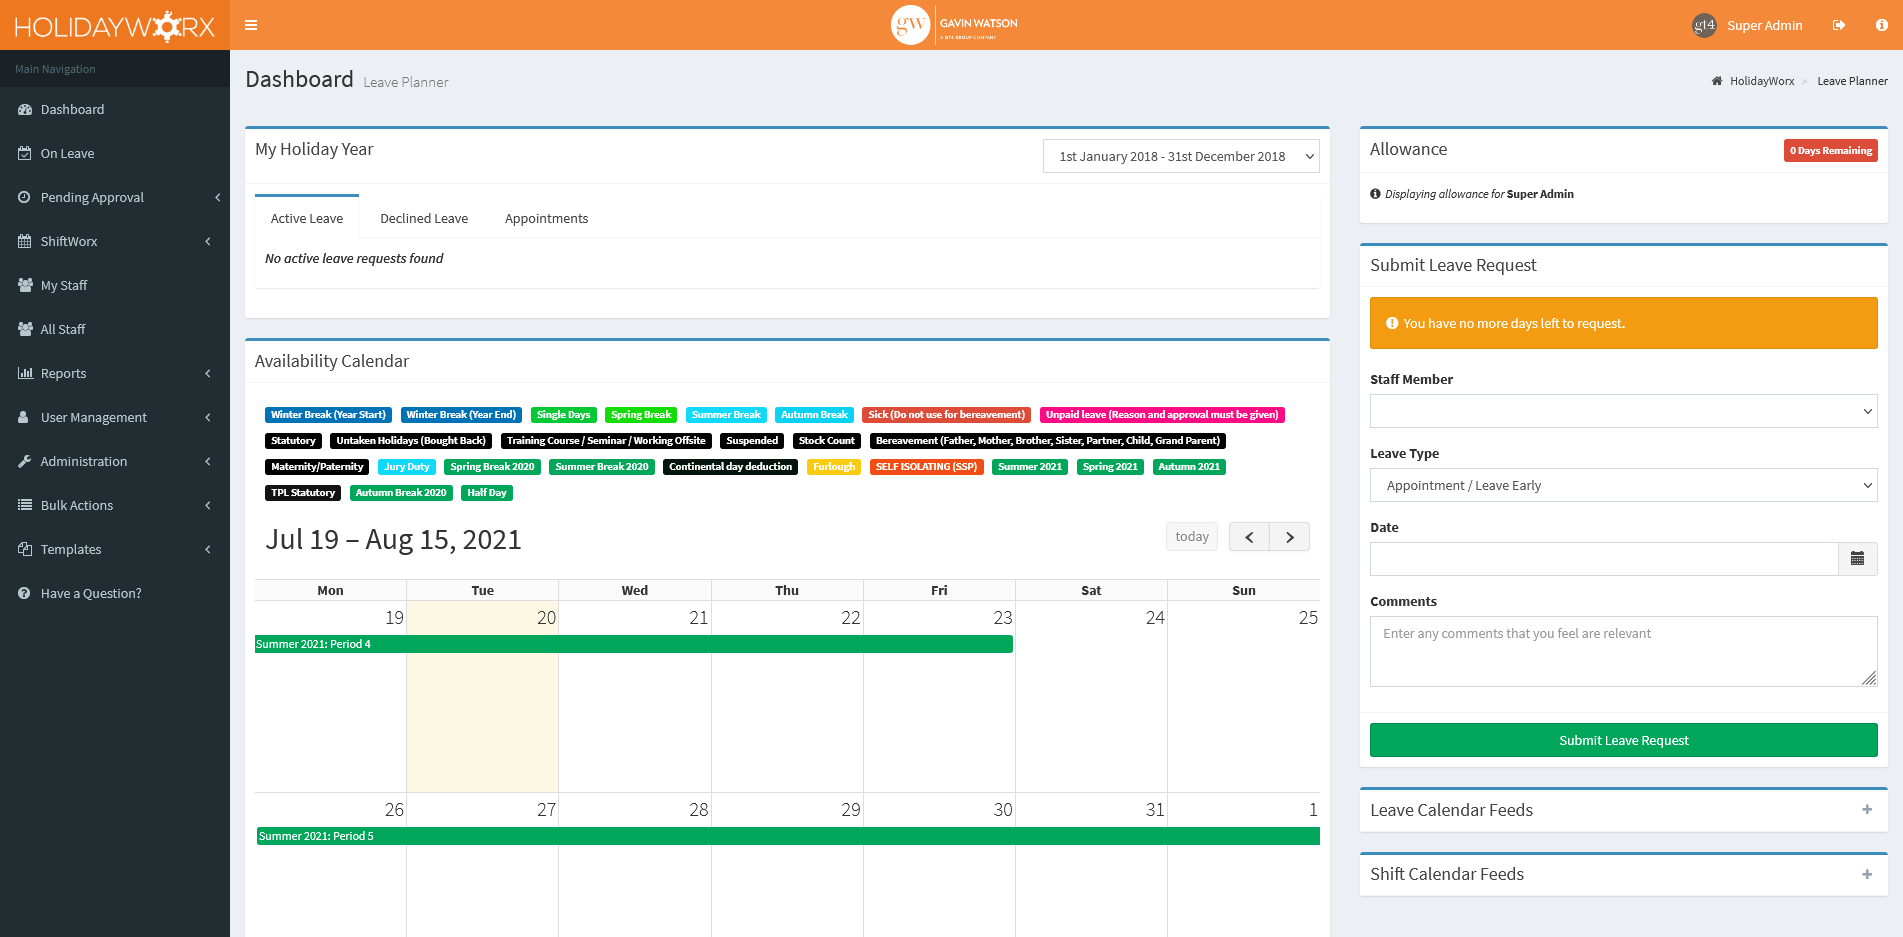
Task: Select July 24 on the calendar
Action: 1091,697
